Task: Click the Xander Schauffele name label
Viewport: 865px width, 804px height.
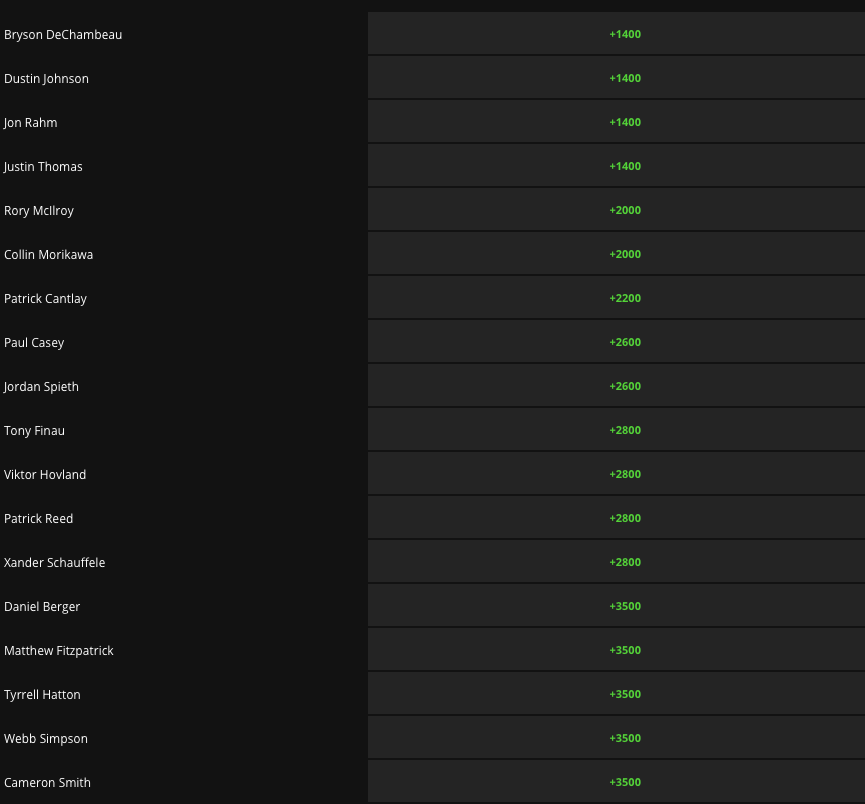Action: 54,563
